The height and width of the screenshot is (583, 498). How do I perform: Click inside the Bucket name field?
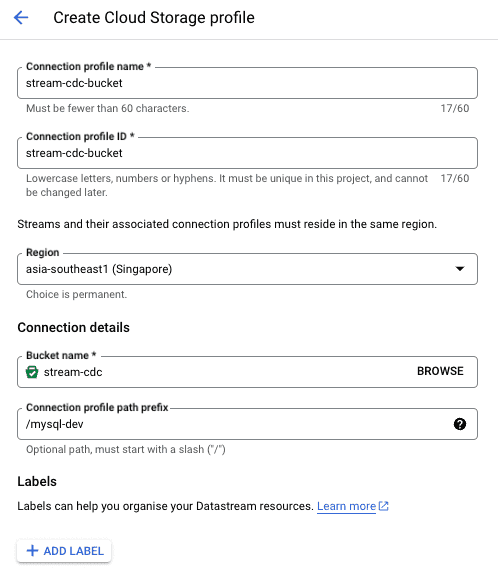tap(247, 372)
